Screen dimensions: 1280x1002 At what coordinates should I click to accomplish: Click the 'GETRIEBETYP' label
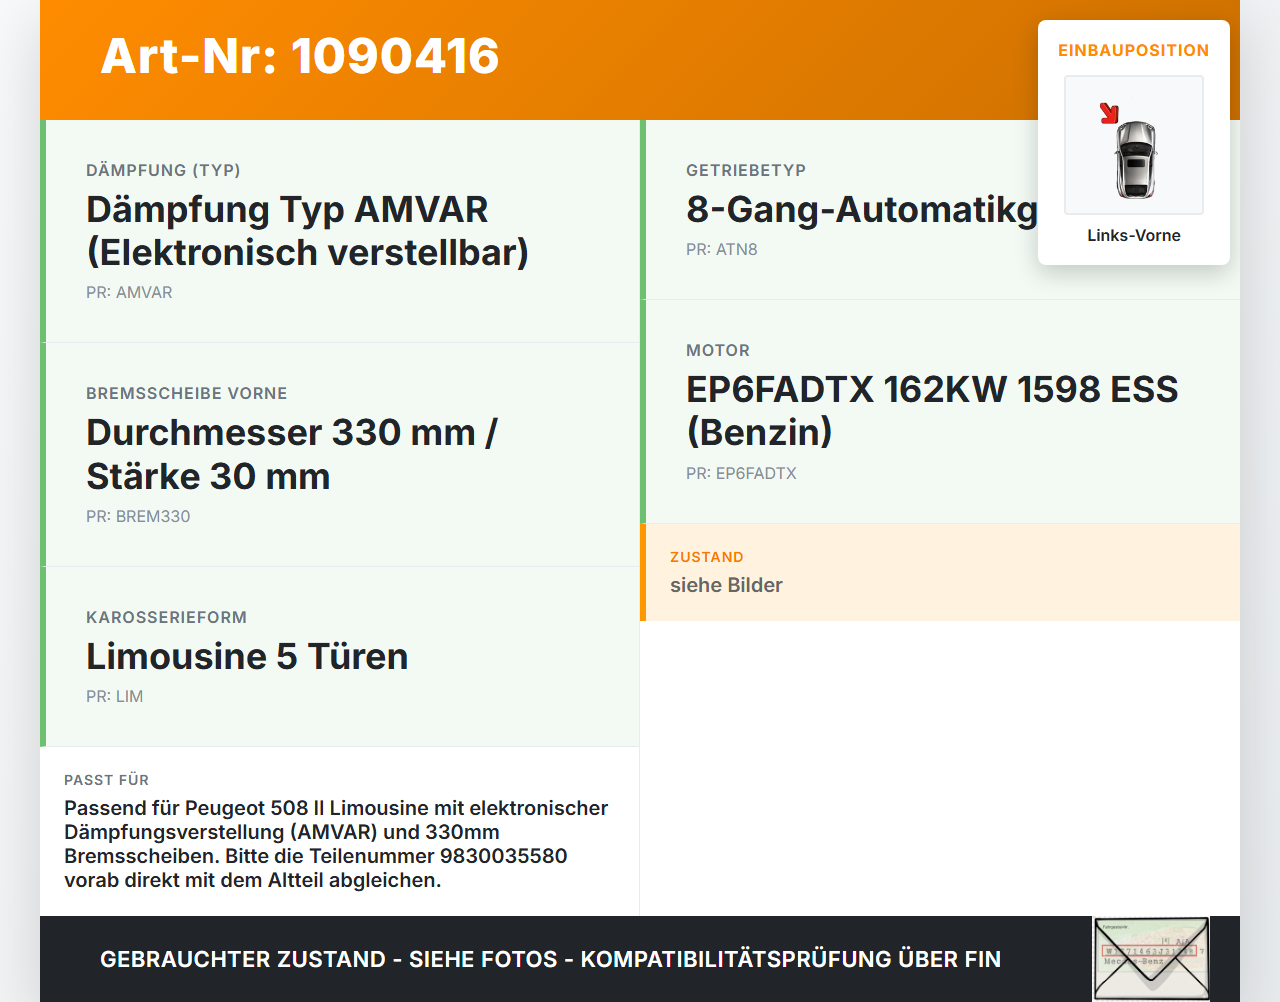[746, 170]
